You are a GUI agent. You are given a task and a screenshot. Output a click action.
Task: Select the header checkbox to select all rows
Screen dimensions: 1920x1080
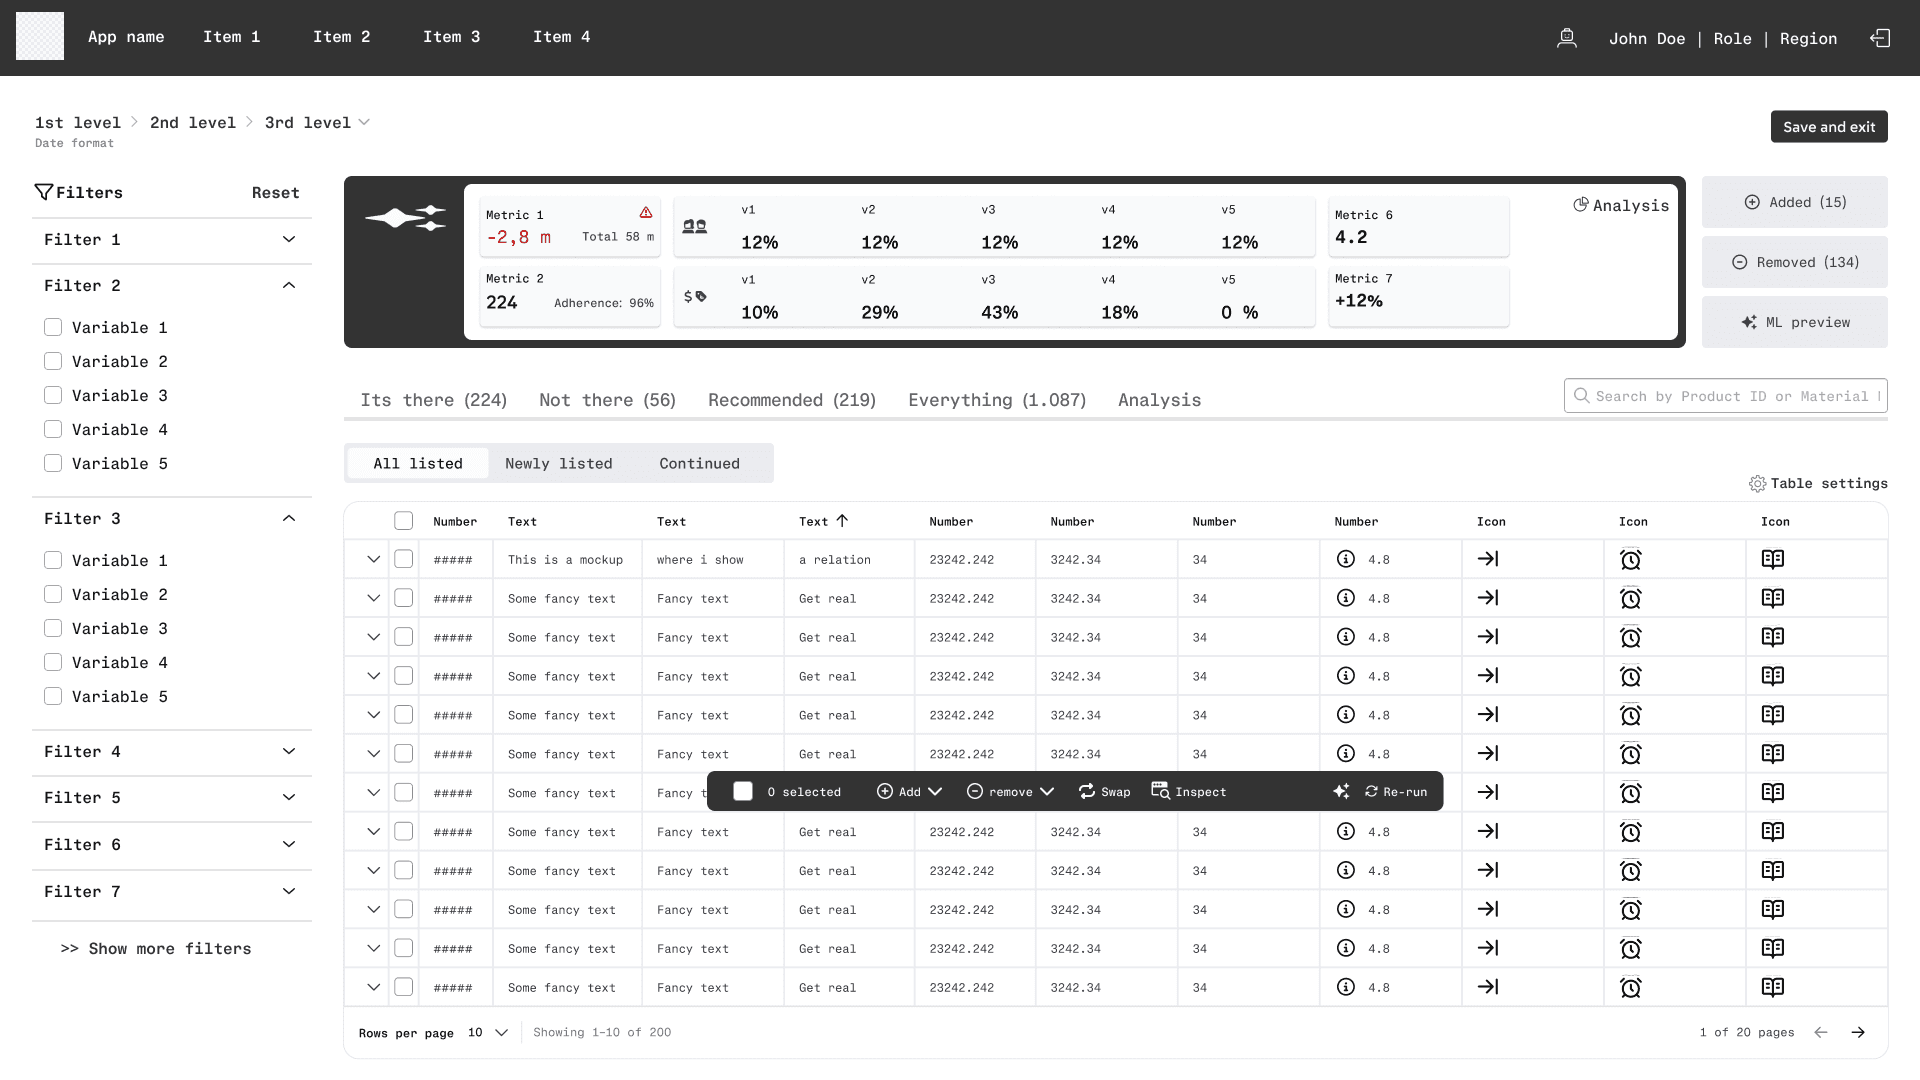click(x=404, y=520)
